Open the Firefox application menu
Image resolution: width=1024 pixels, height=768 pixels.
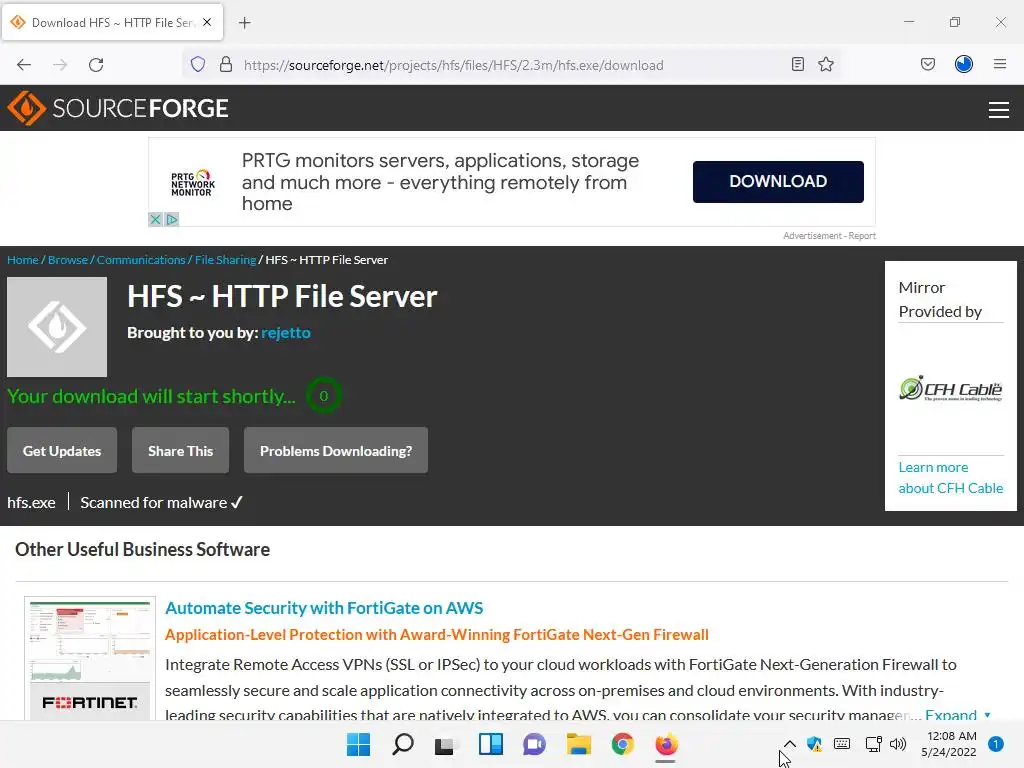(1000, 64)
